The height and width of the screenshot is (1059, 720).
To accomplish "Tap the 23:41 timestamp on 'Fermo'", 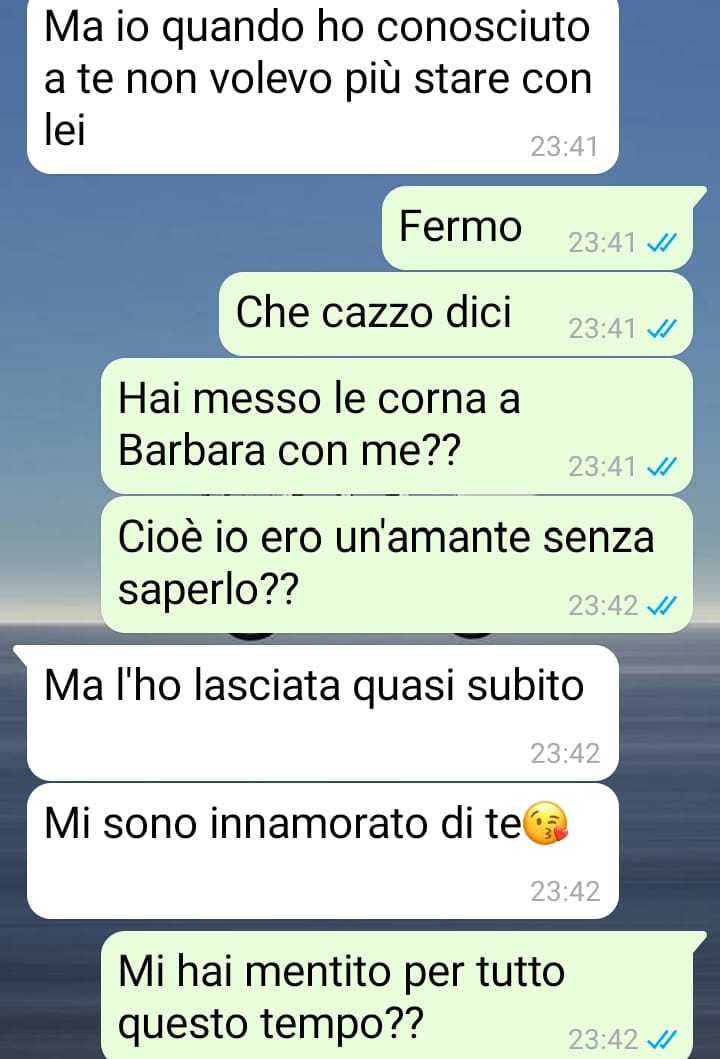I will 602,242.
